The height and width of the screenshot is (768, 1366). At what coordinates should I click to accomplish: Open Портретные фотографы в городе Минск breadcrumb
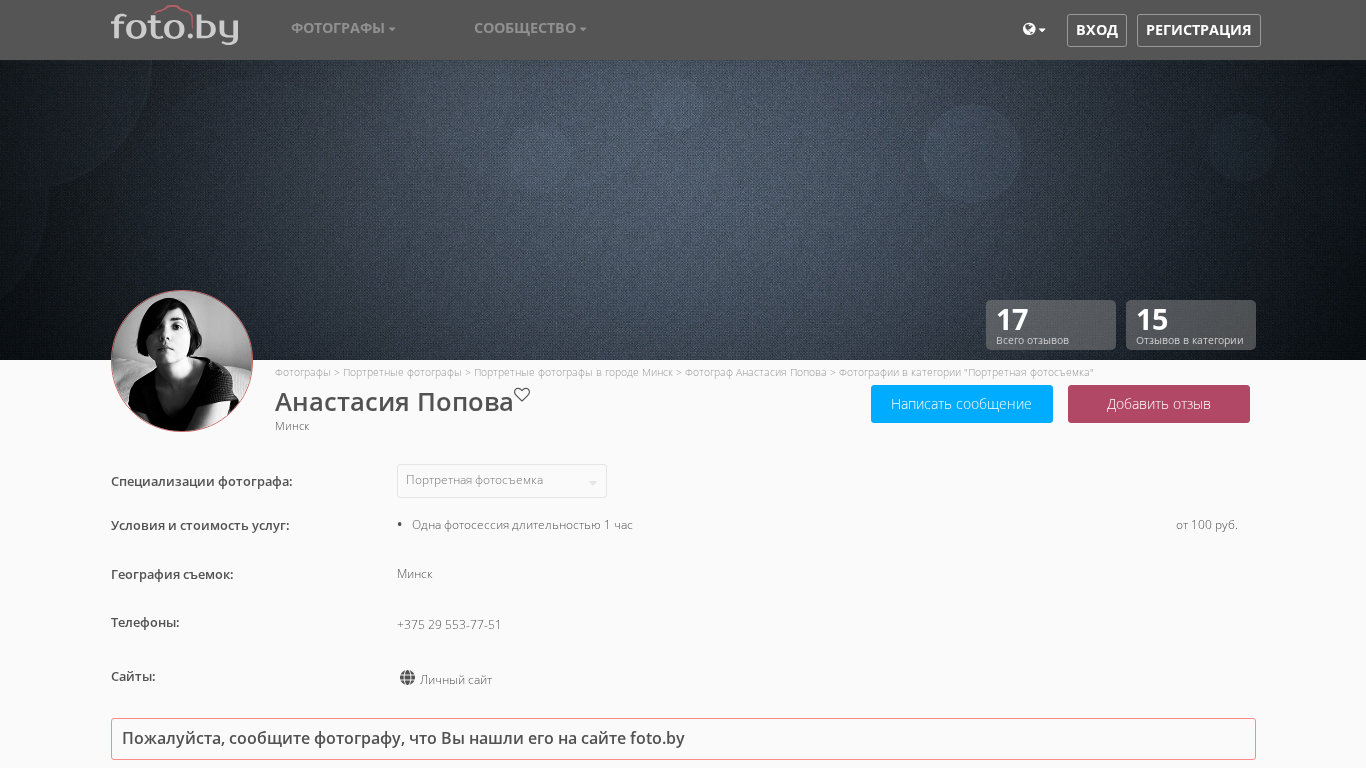point(573,372)
